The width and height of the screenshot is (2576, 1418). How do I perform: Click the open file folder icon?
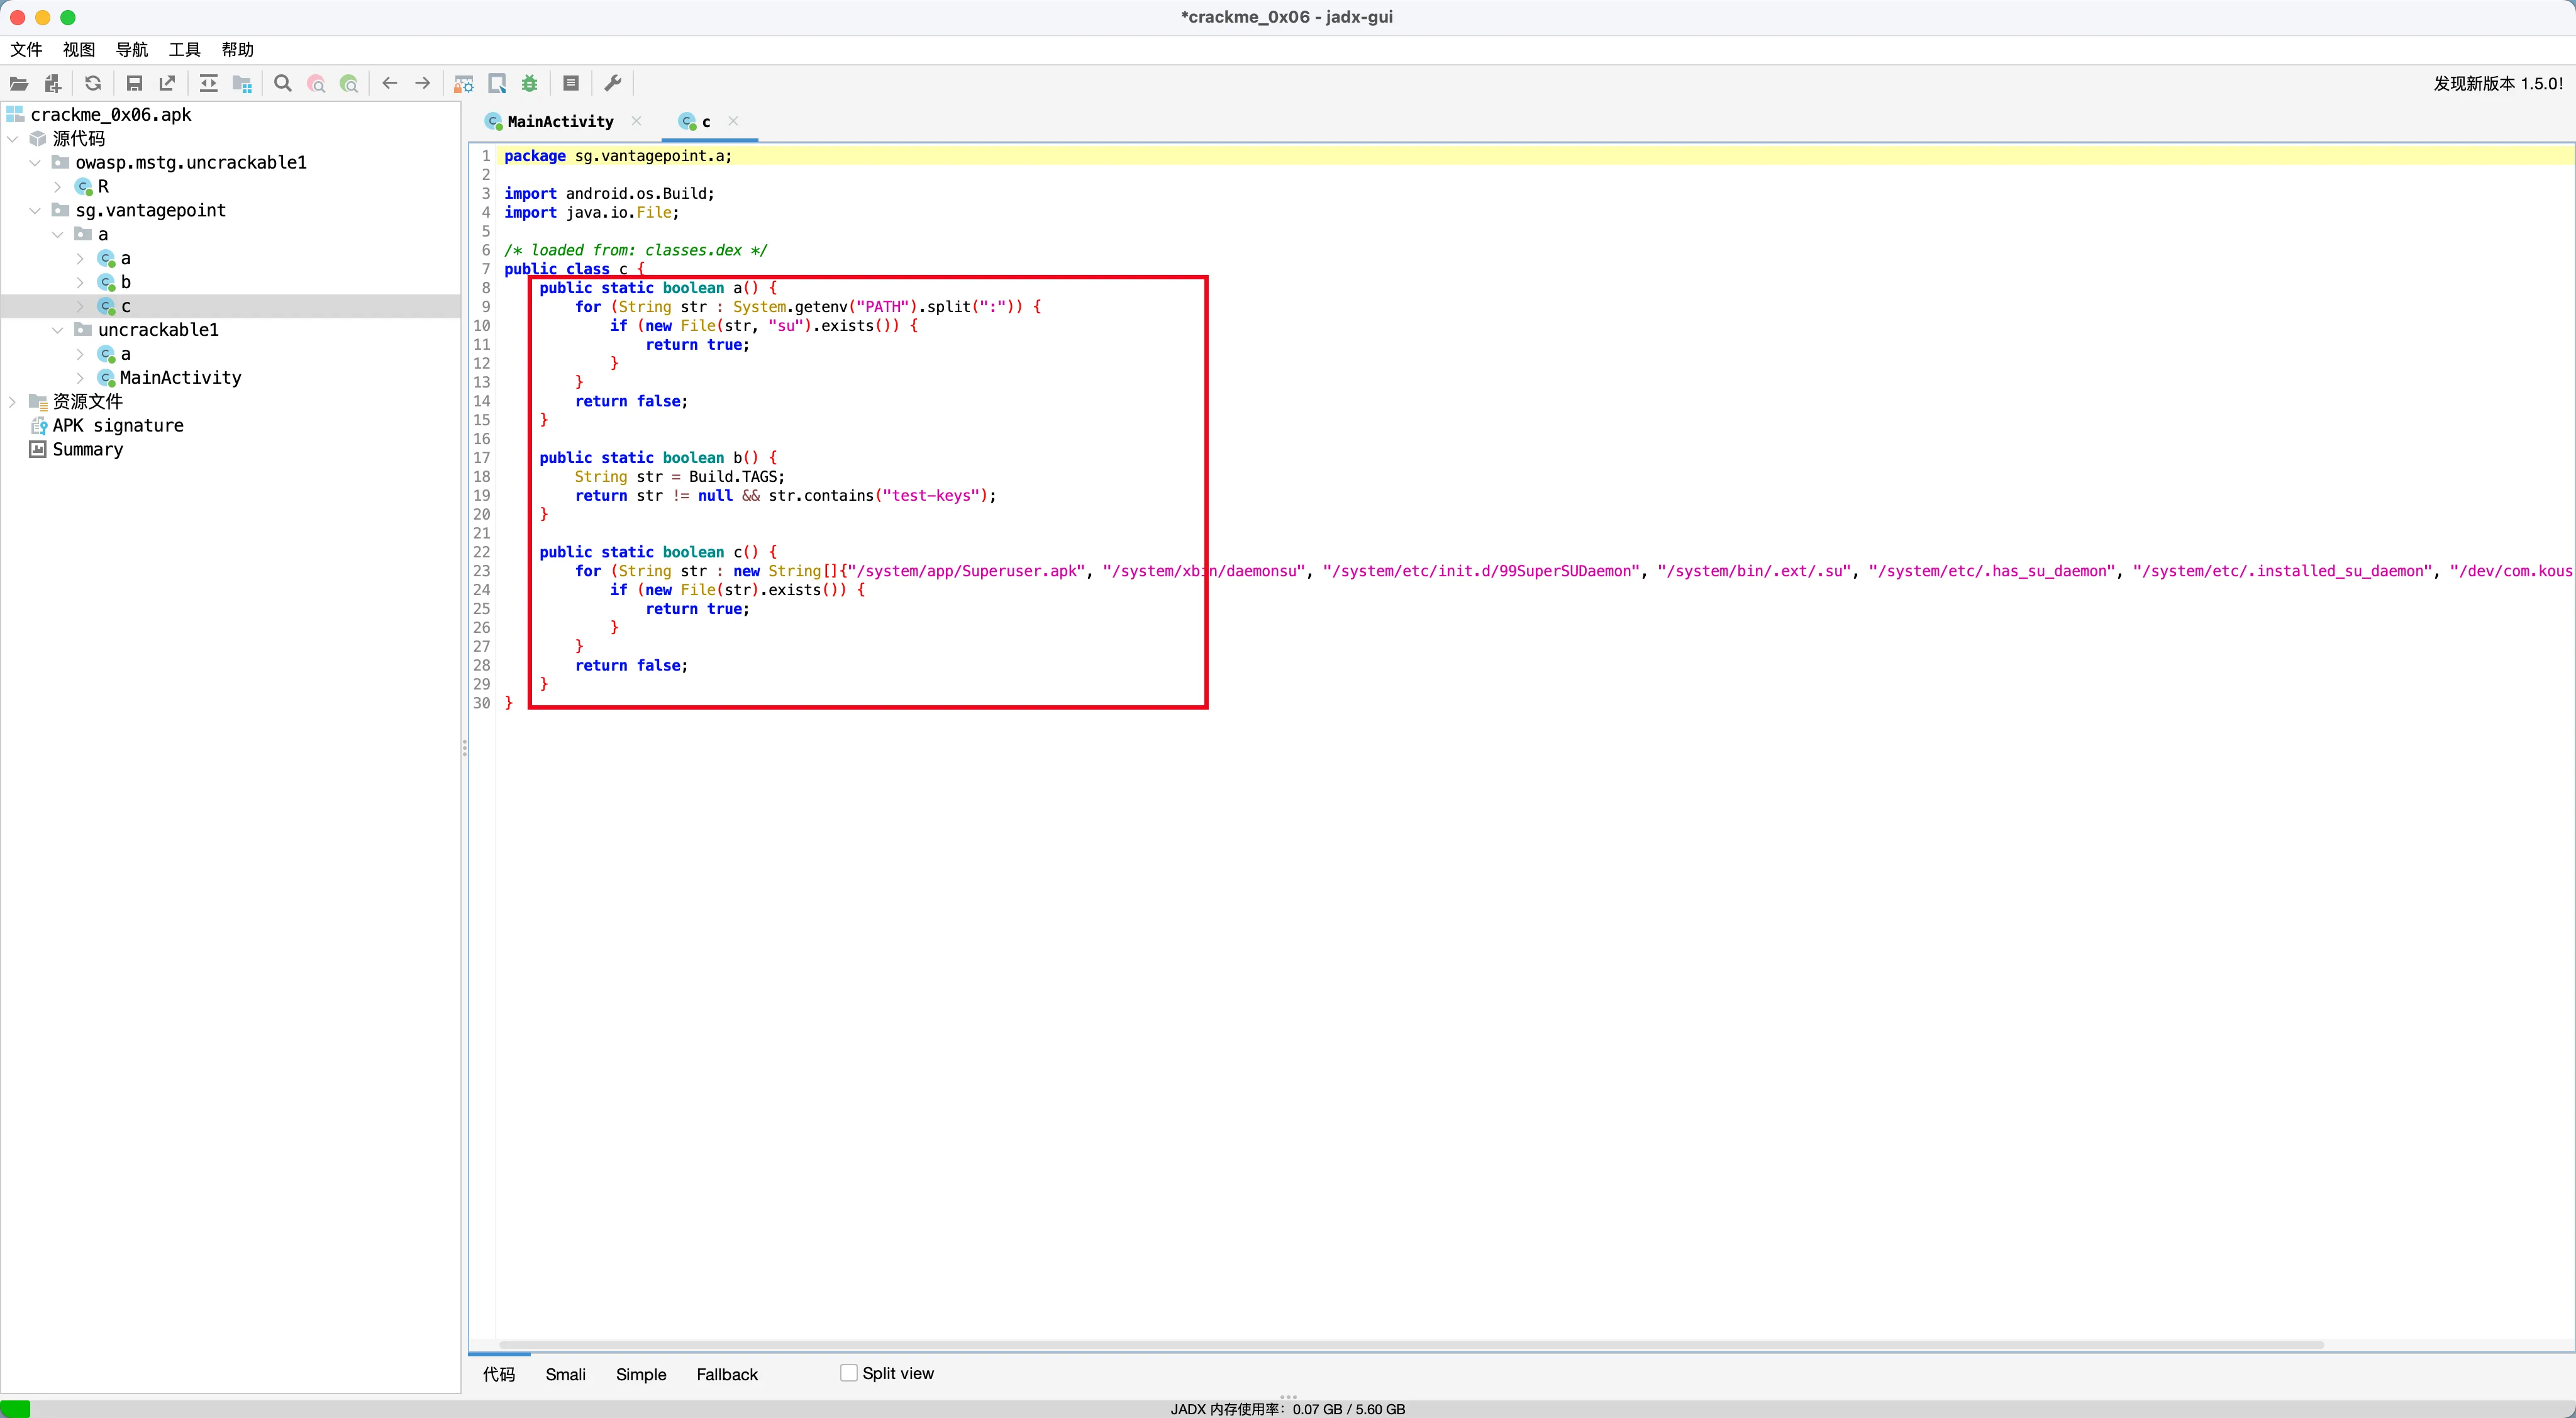(x=19, y=84)
